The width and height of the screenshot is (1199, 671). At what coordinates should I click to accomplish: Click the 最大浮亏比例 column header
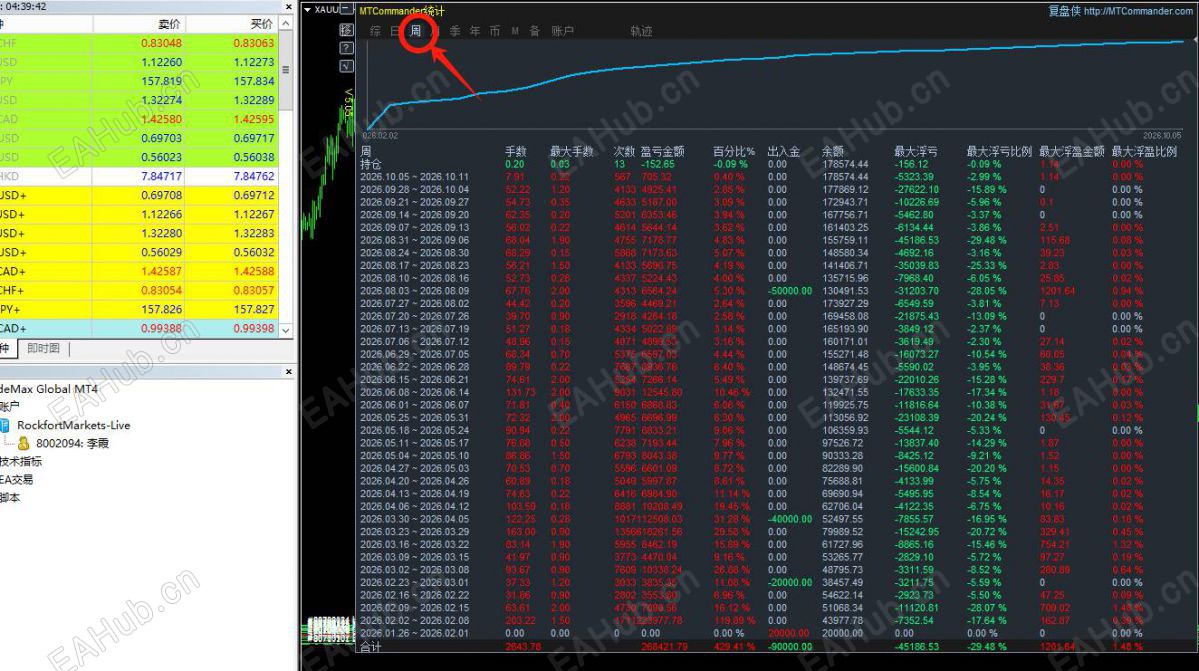(x=999, y=151)
